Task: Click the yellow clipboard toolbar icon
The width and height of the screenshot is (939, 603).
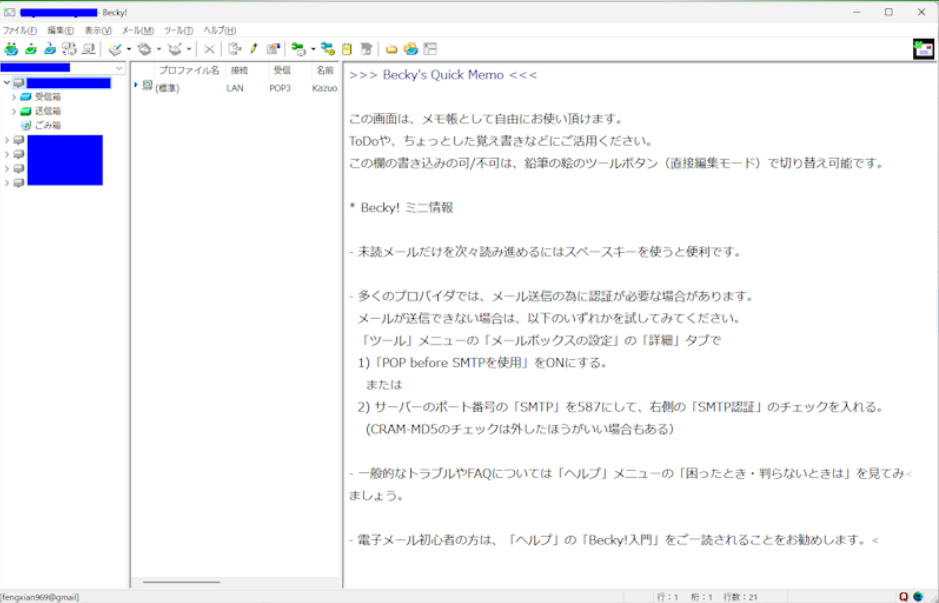Action: [x=347, y=49]
